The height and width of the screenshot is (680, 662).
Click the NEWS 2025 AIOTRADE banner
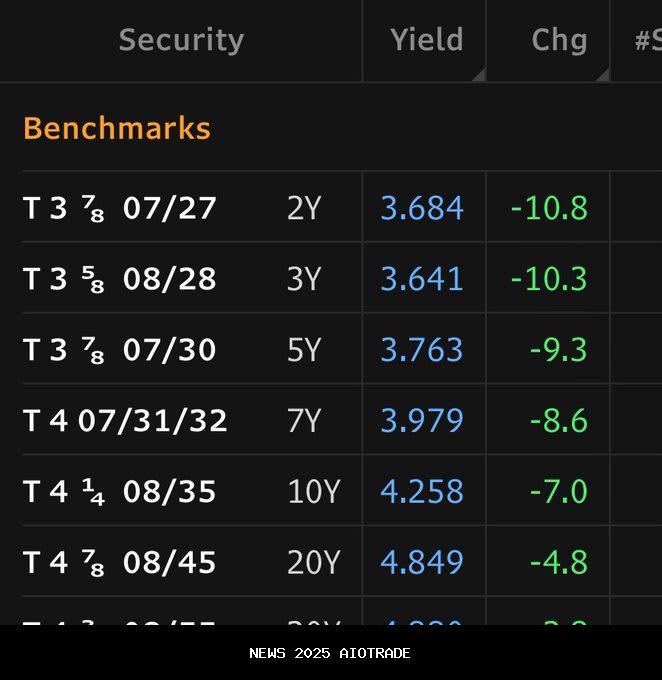coord(330,653)
